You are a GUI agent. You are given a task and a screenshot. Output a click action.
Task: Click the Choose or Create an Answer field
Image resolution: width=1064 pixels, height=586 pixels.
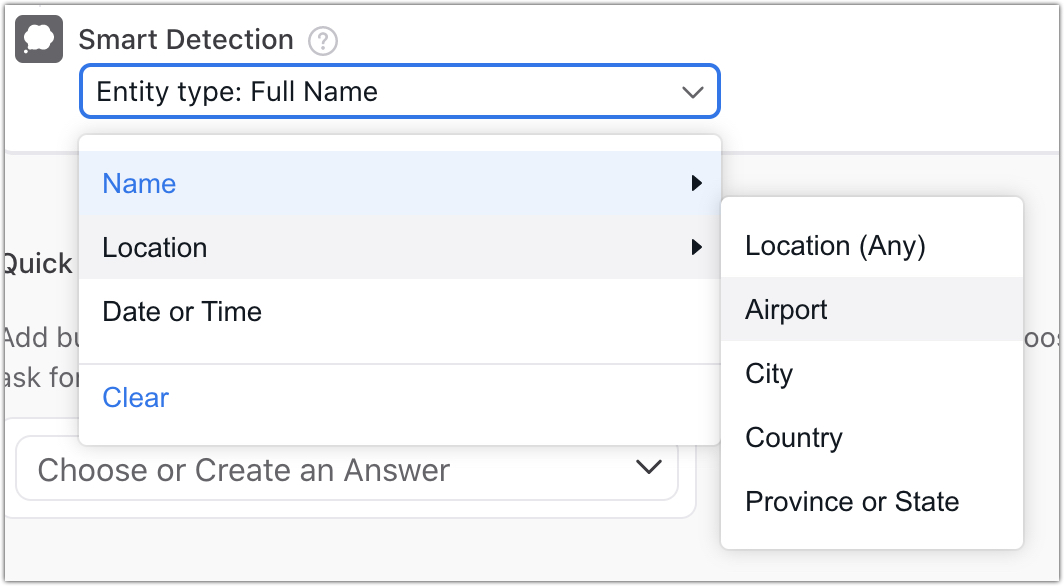(320, 469)
